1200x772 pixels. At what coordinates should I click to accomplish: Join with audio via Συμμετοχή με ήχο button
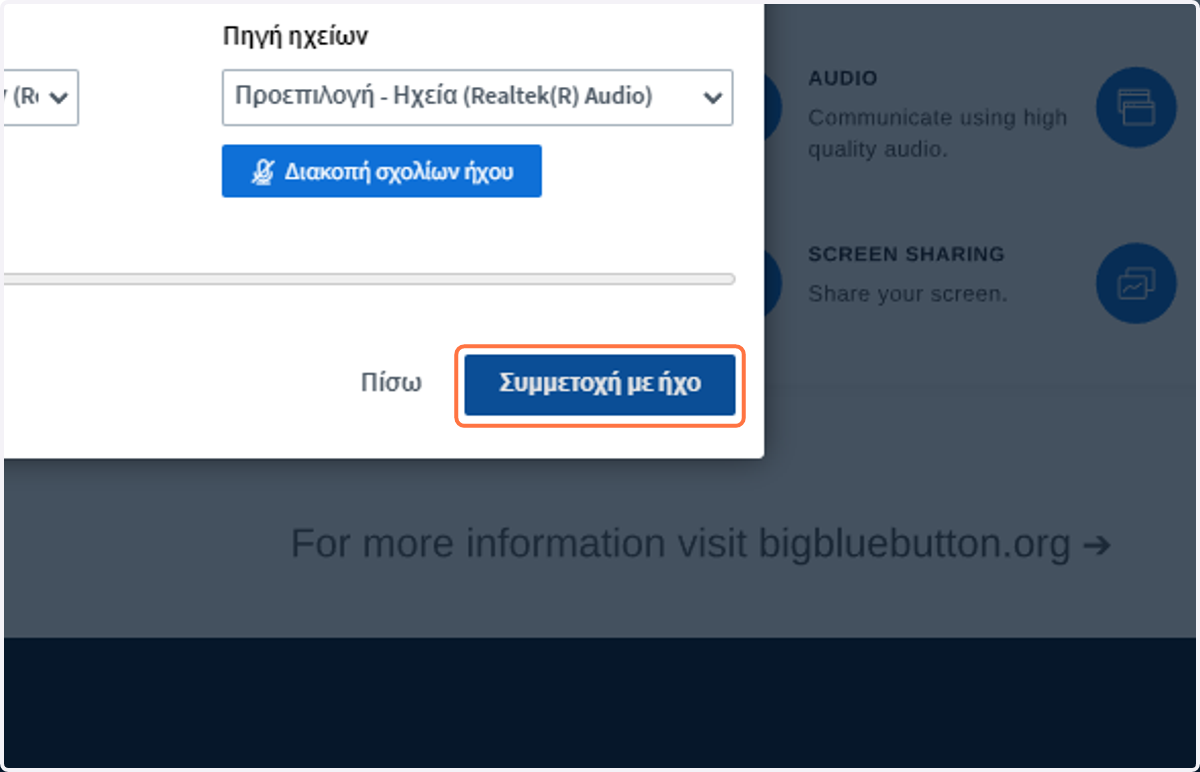pos(600,385)
